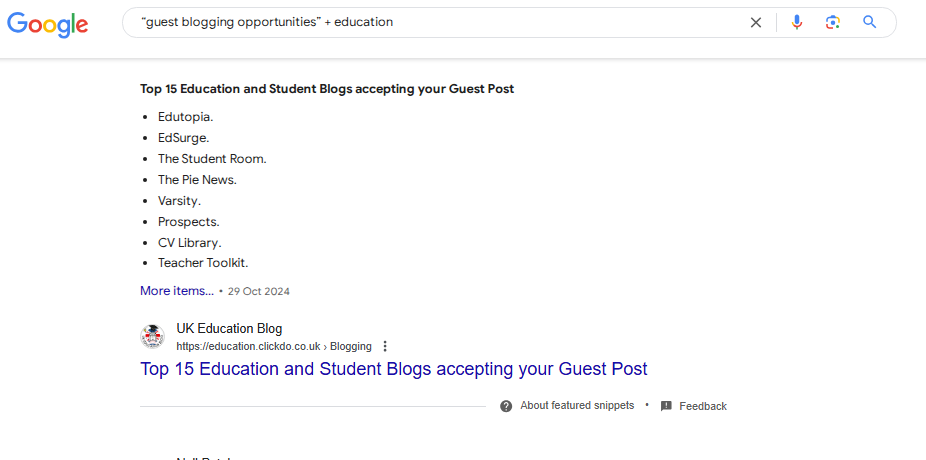This screenshot has width=926, height=460.
Task: Open the About featured snippets help icon
Action: (506, 406)
